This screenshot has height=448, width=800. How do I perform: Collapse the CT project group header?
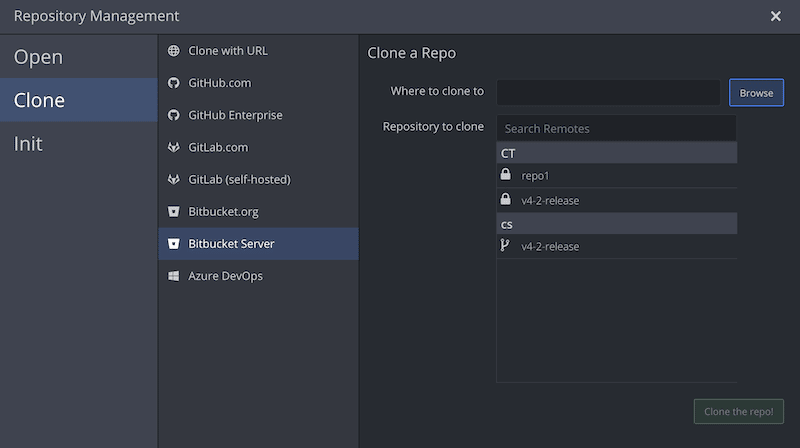(616, 153)
